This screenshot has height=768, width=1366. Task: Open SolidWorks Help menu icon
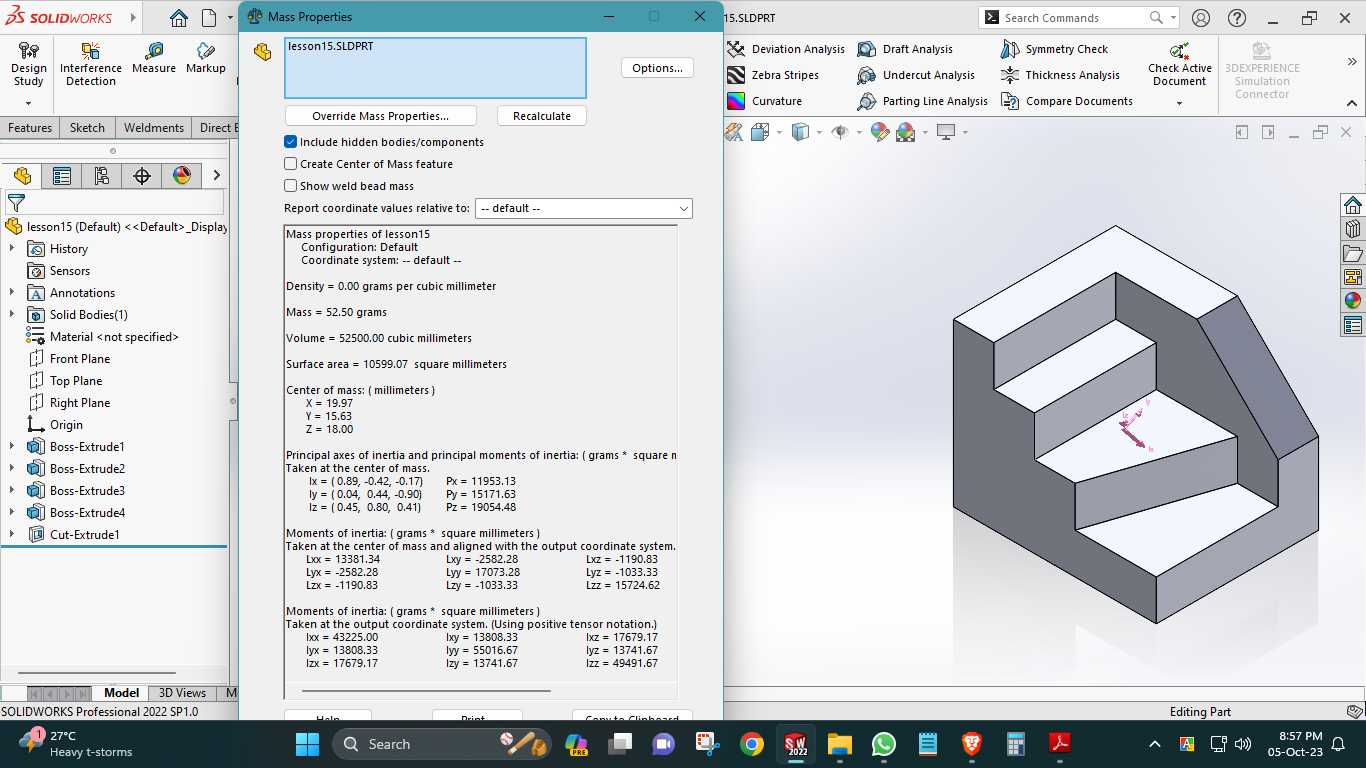click(1237, 18)
